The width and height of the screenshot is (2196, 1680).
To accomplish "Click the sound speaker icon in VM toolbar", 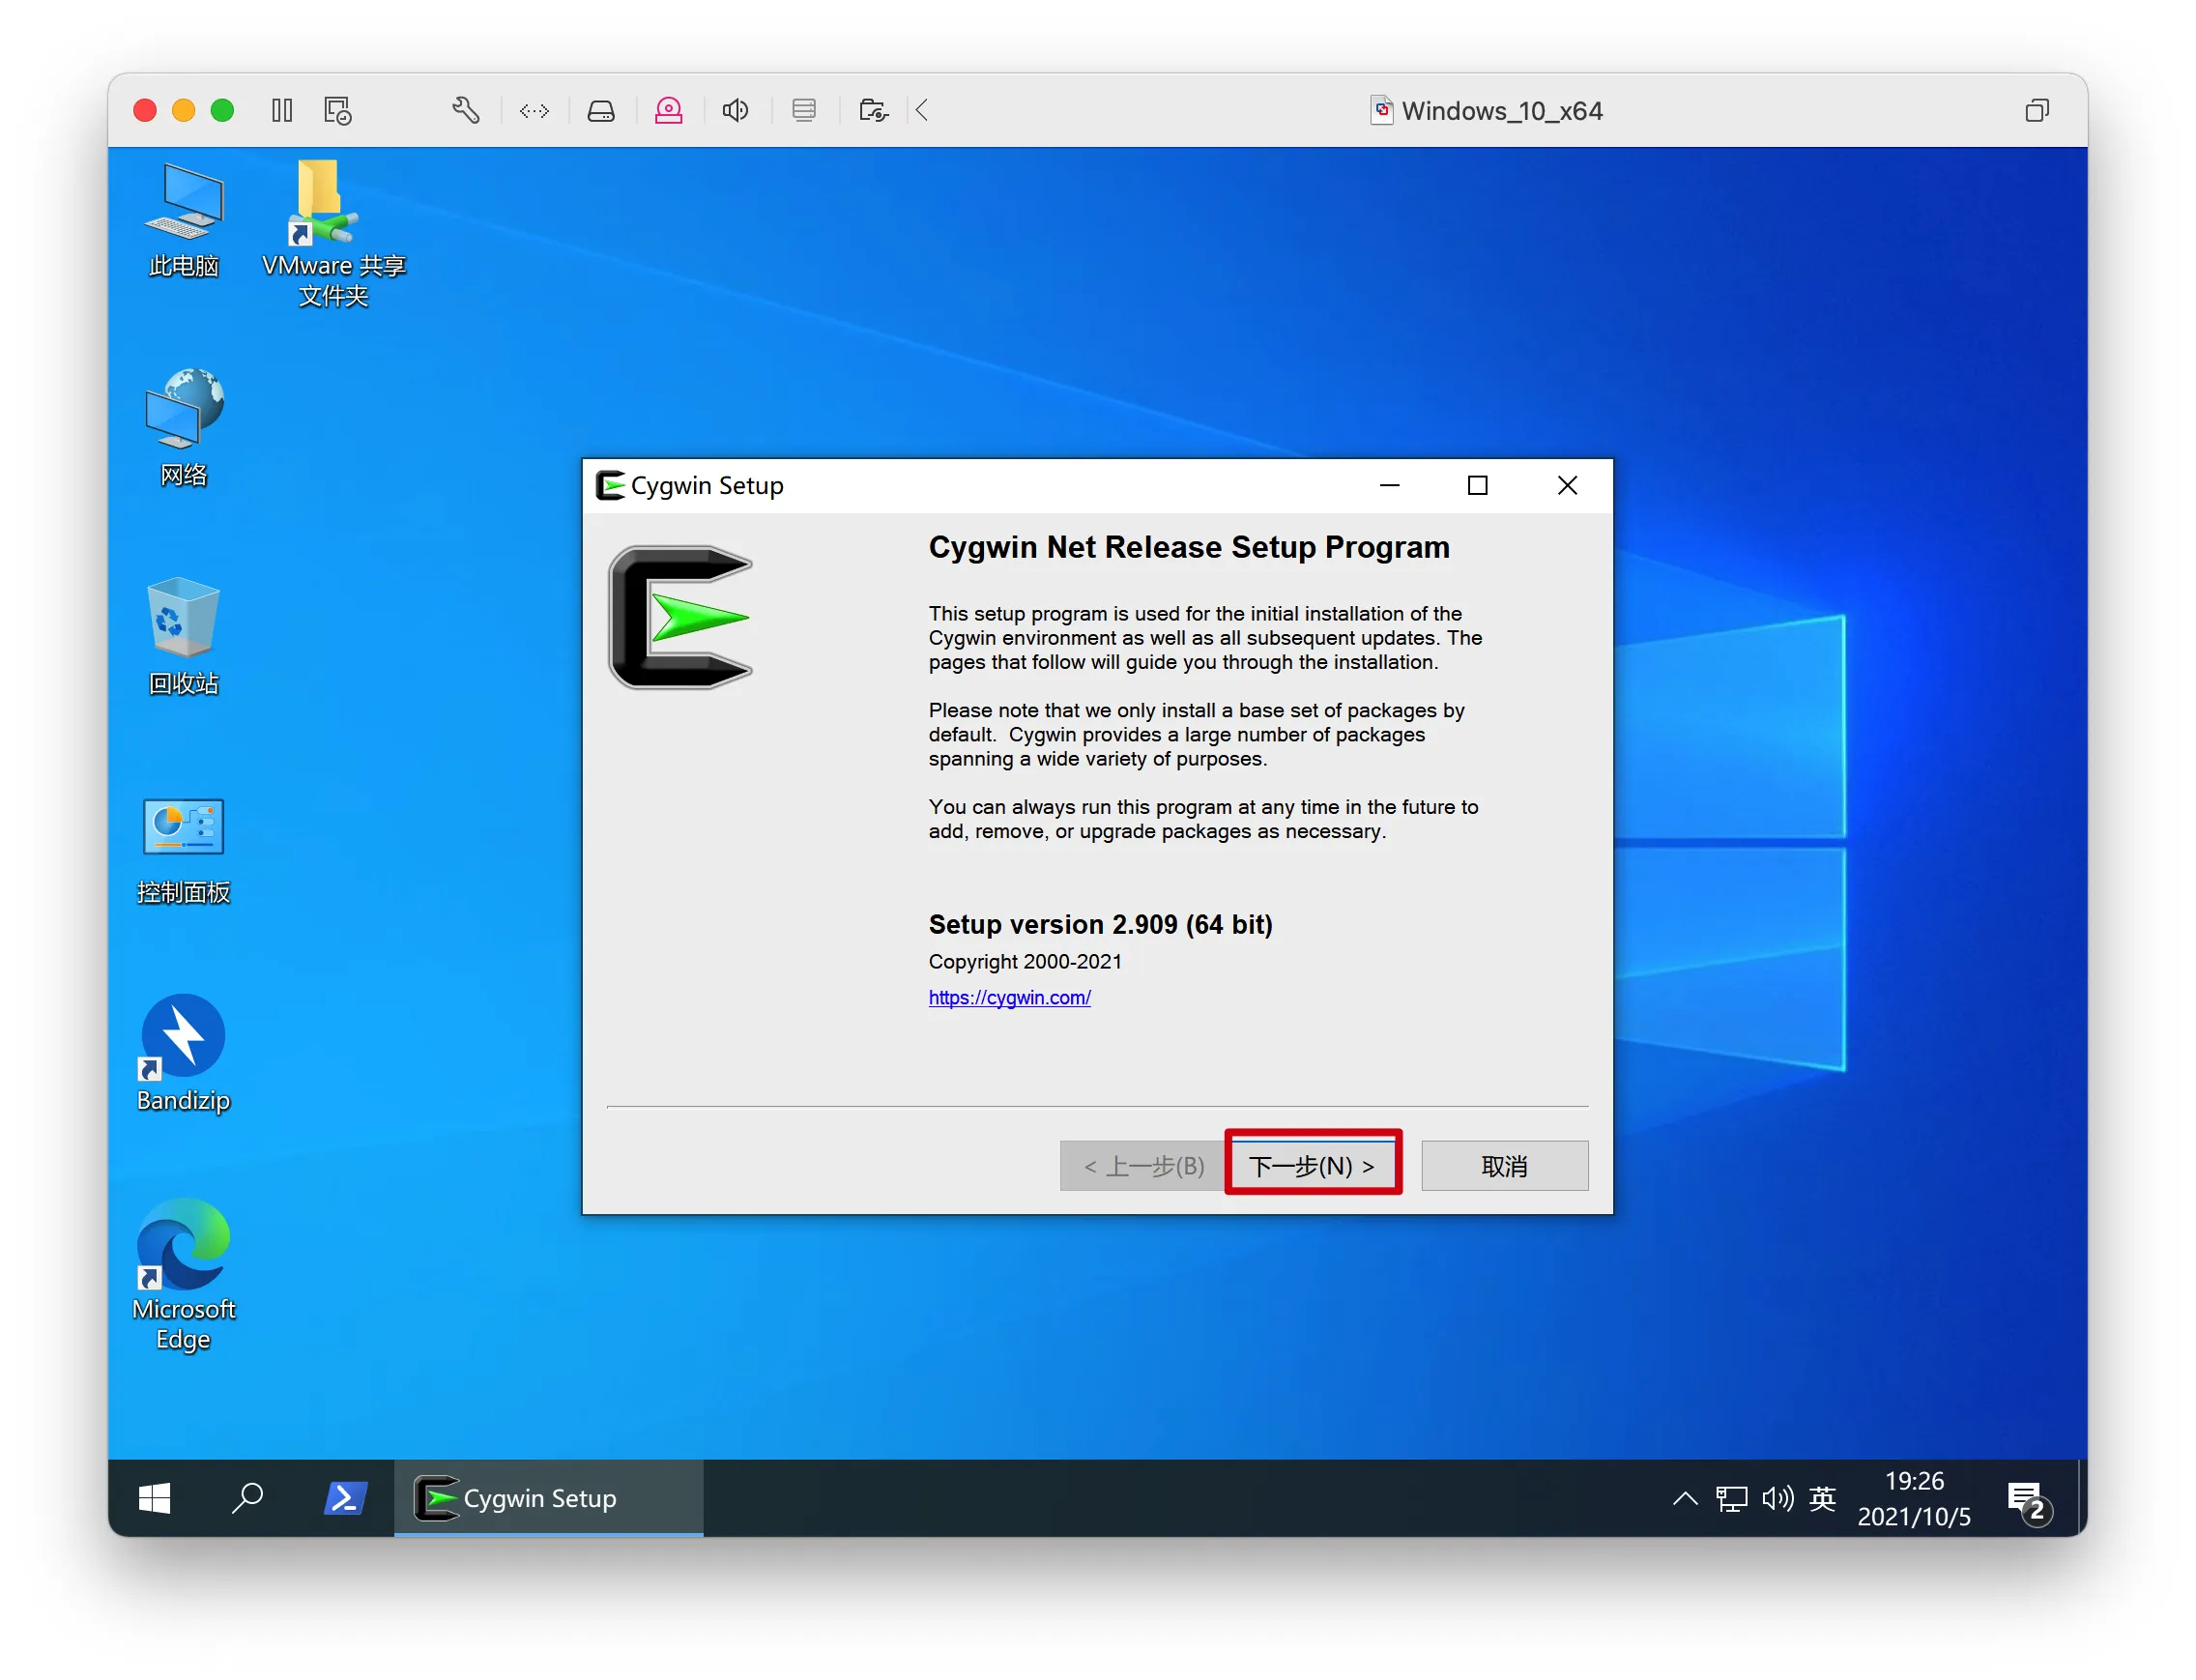I will [x=736, y=110].
